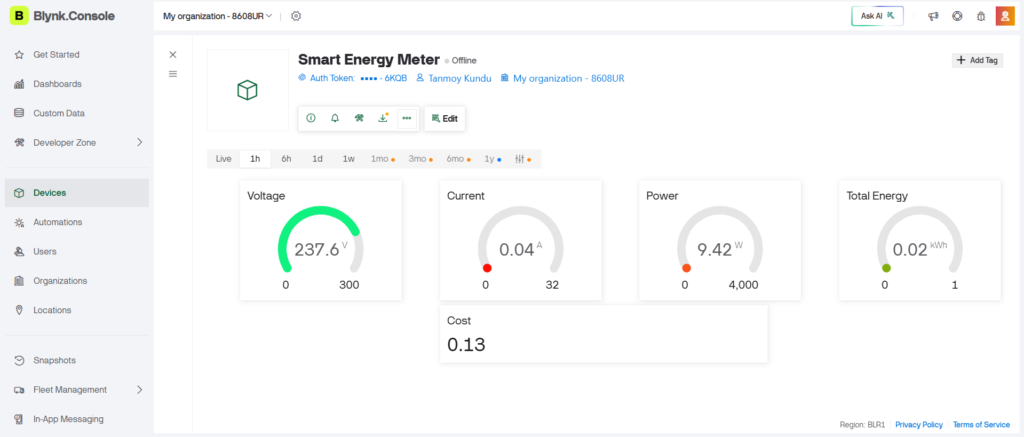This screenshot has width=1024, height=437.
Task: Open device info icon
Action: click(x=311, y=118)
